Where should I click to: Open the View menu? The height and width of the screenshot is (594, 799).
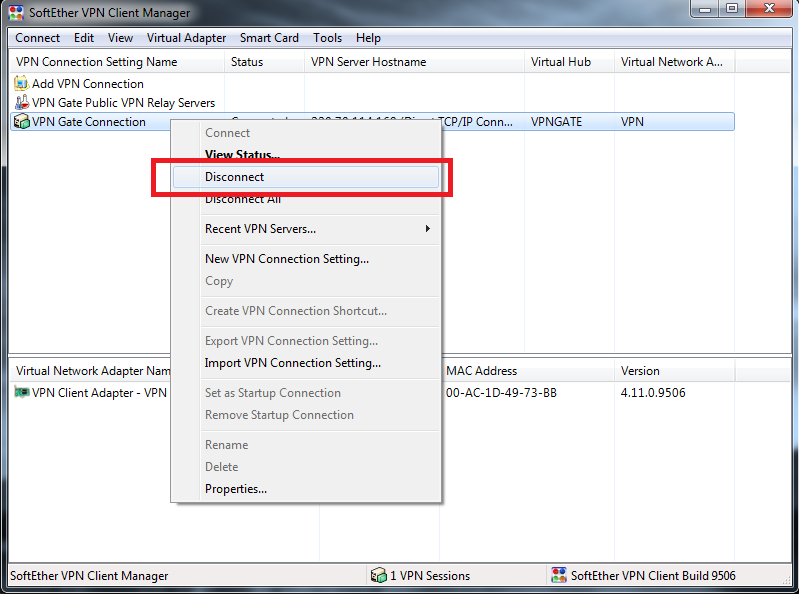[120, 38]
